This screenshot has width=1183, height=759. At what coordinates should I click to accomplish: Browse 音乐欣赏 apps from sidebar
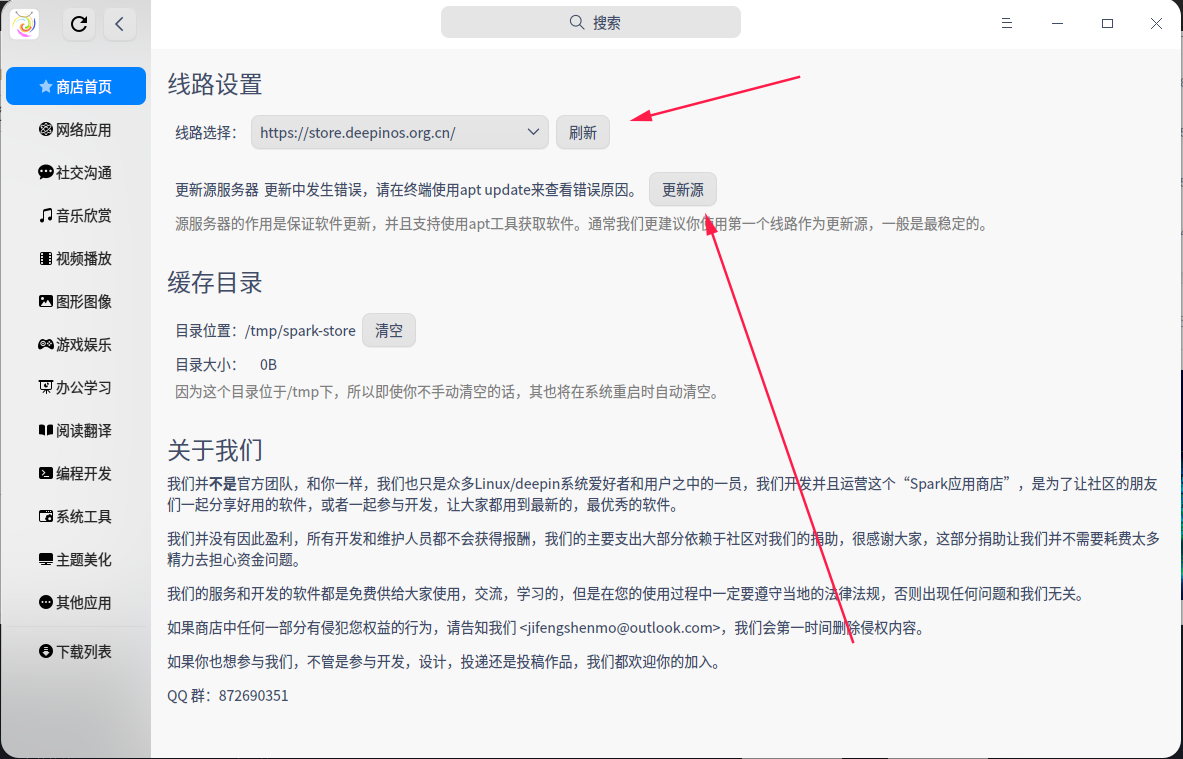pos(75,215)
